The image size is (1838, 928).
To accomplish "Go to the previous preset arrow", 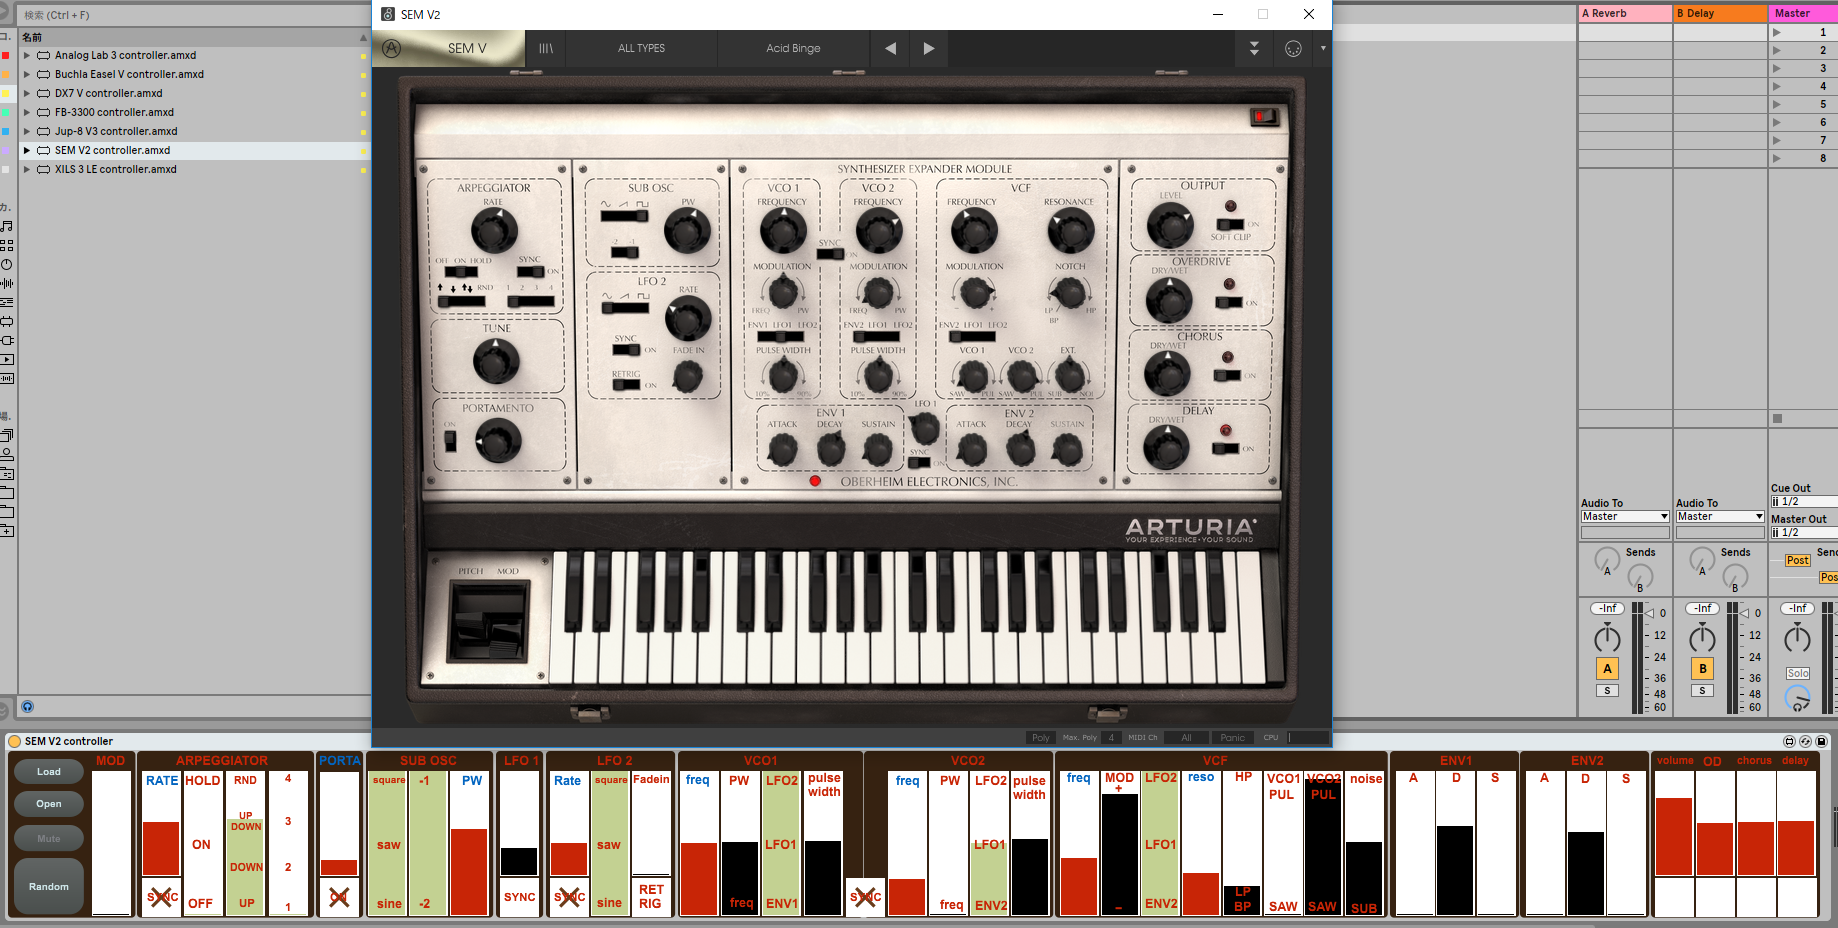I will click(x=890, y=48).
